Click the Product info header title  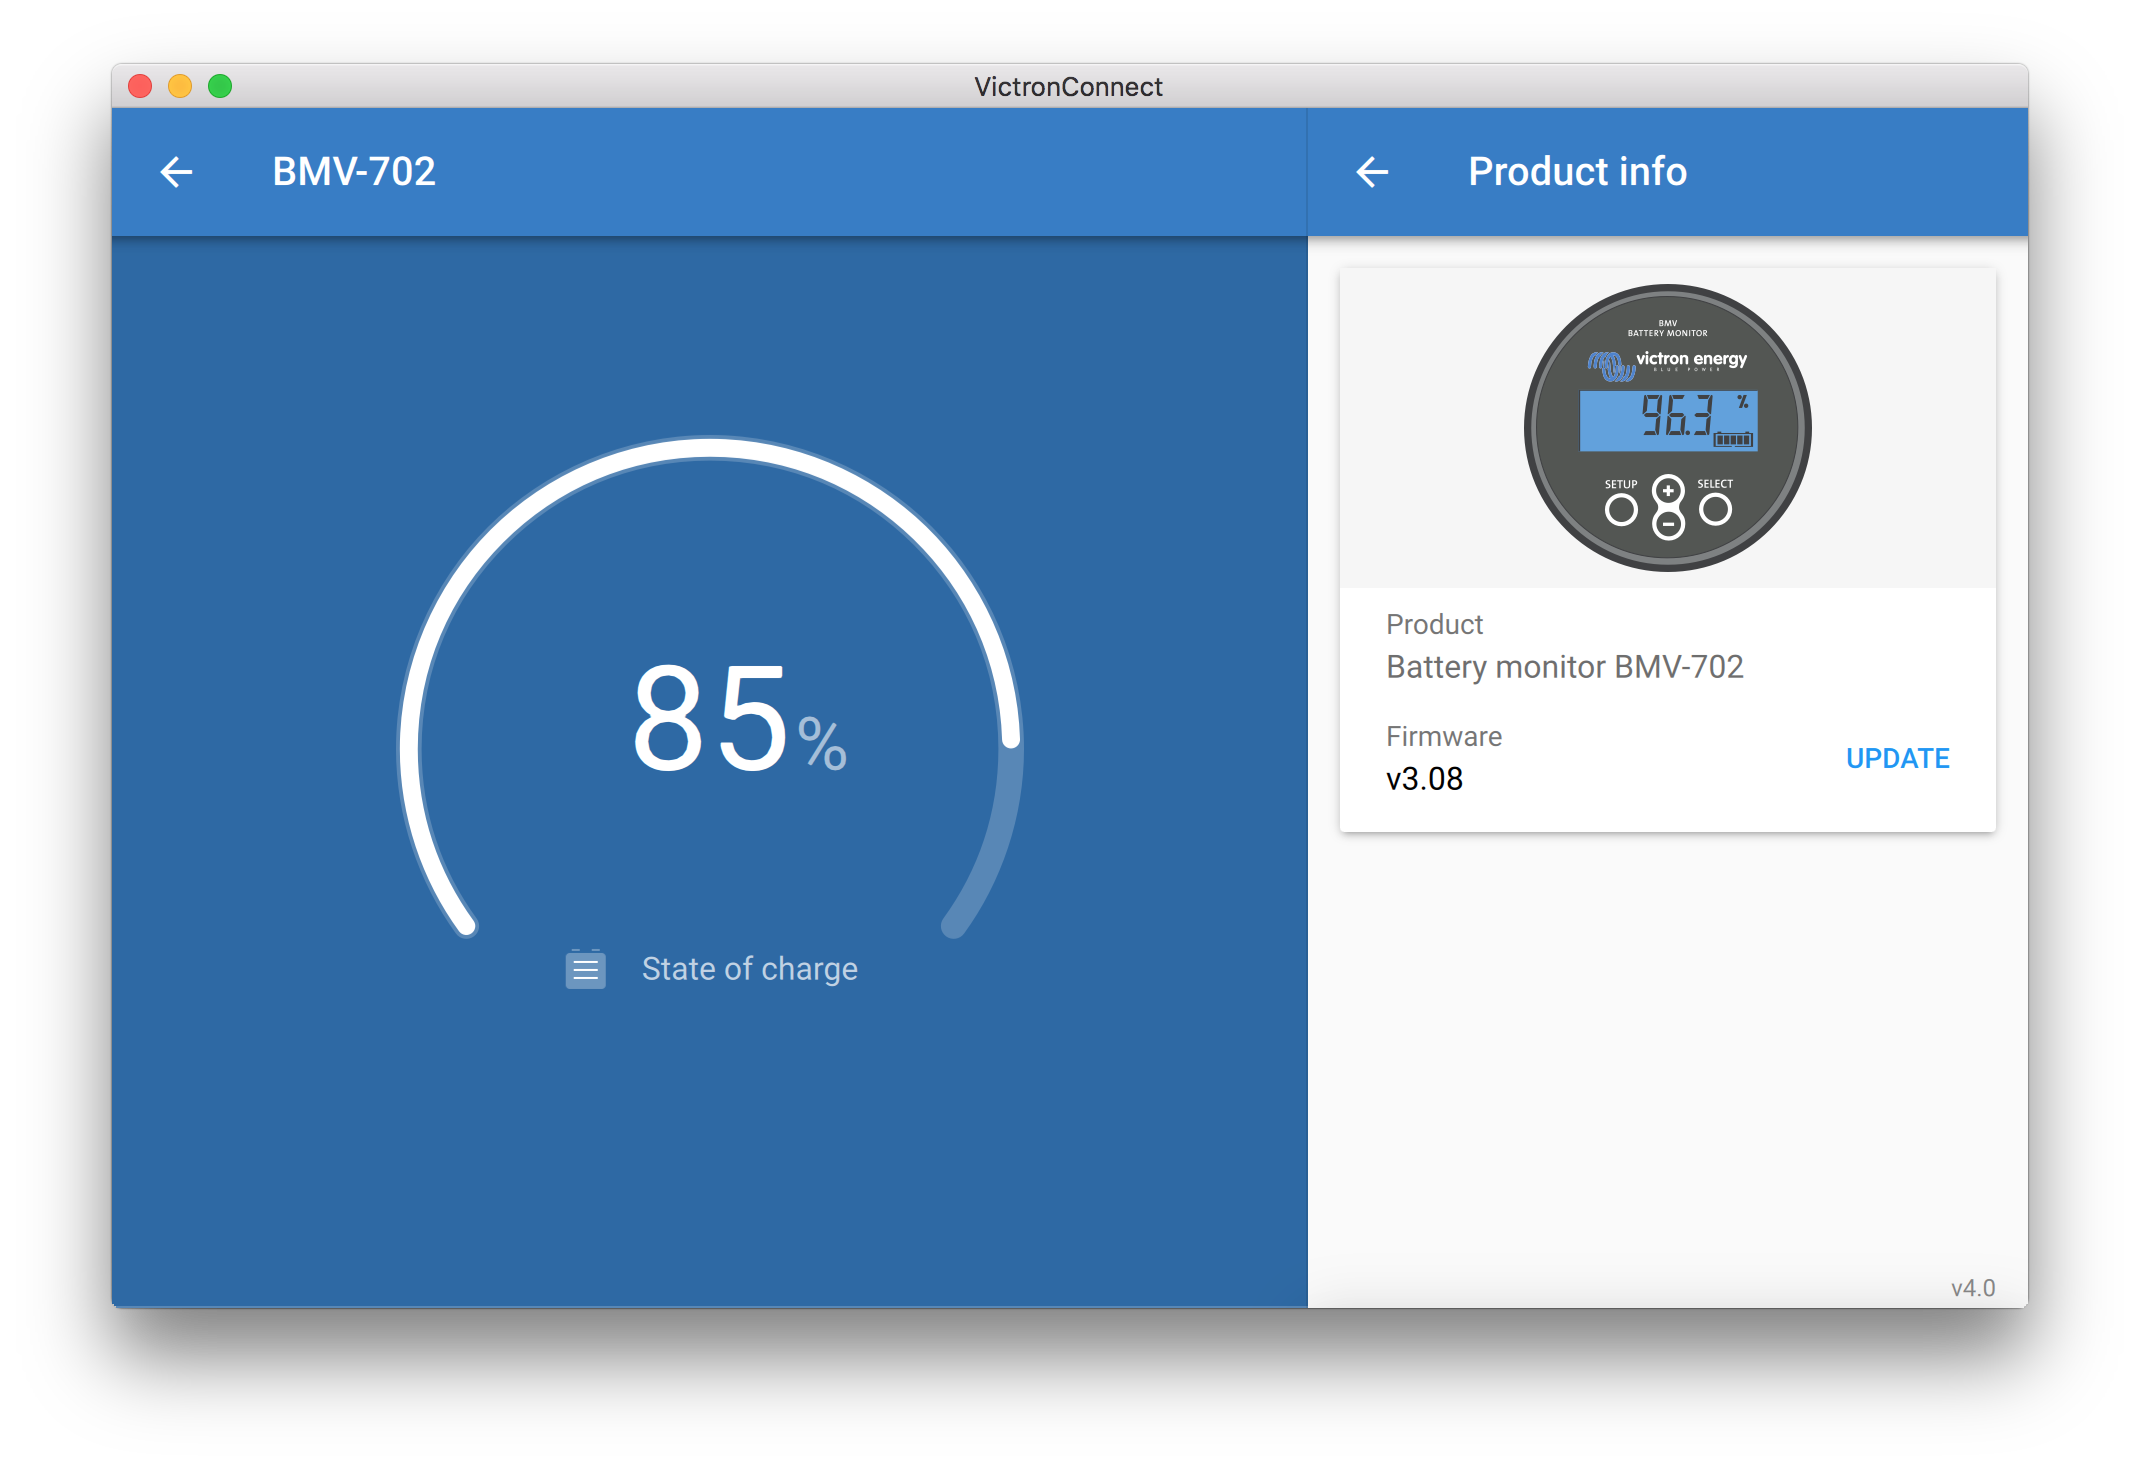point(1577,172)
